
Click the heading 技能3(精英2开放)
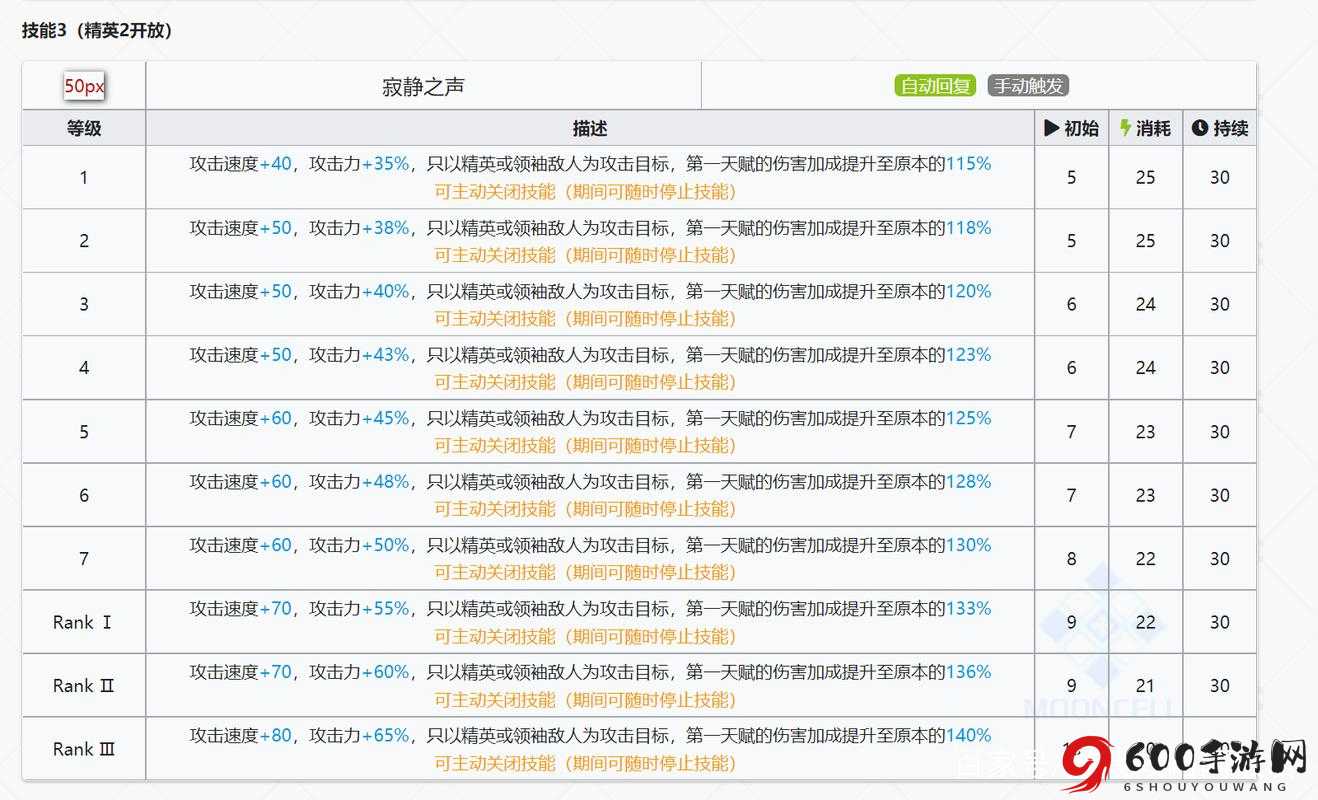[97, 31]
